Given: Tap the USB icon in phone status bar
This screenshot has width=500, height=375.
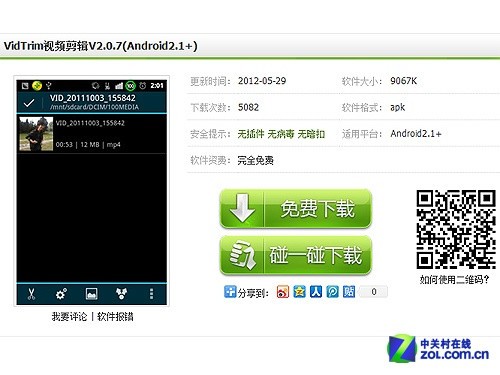Looking at the screenshot, I should click(x=49, y=86).
